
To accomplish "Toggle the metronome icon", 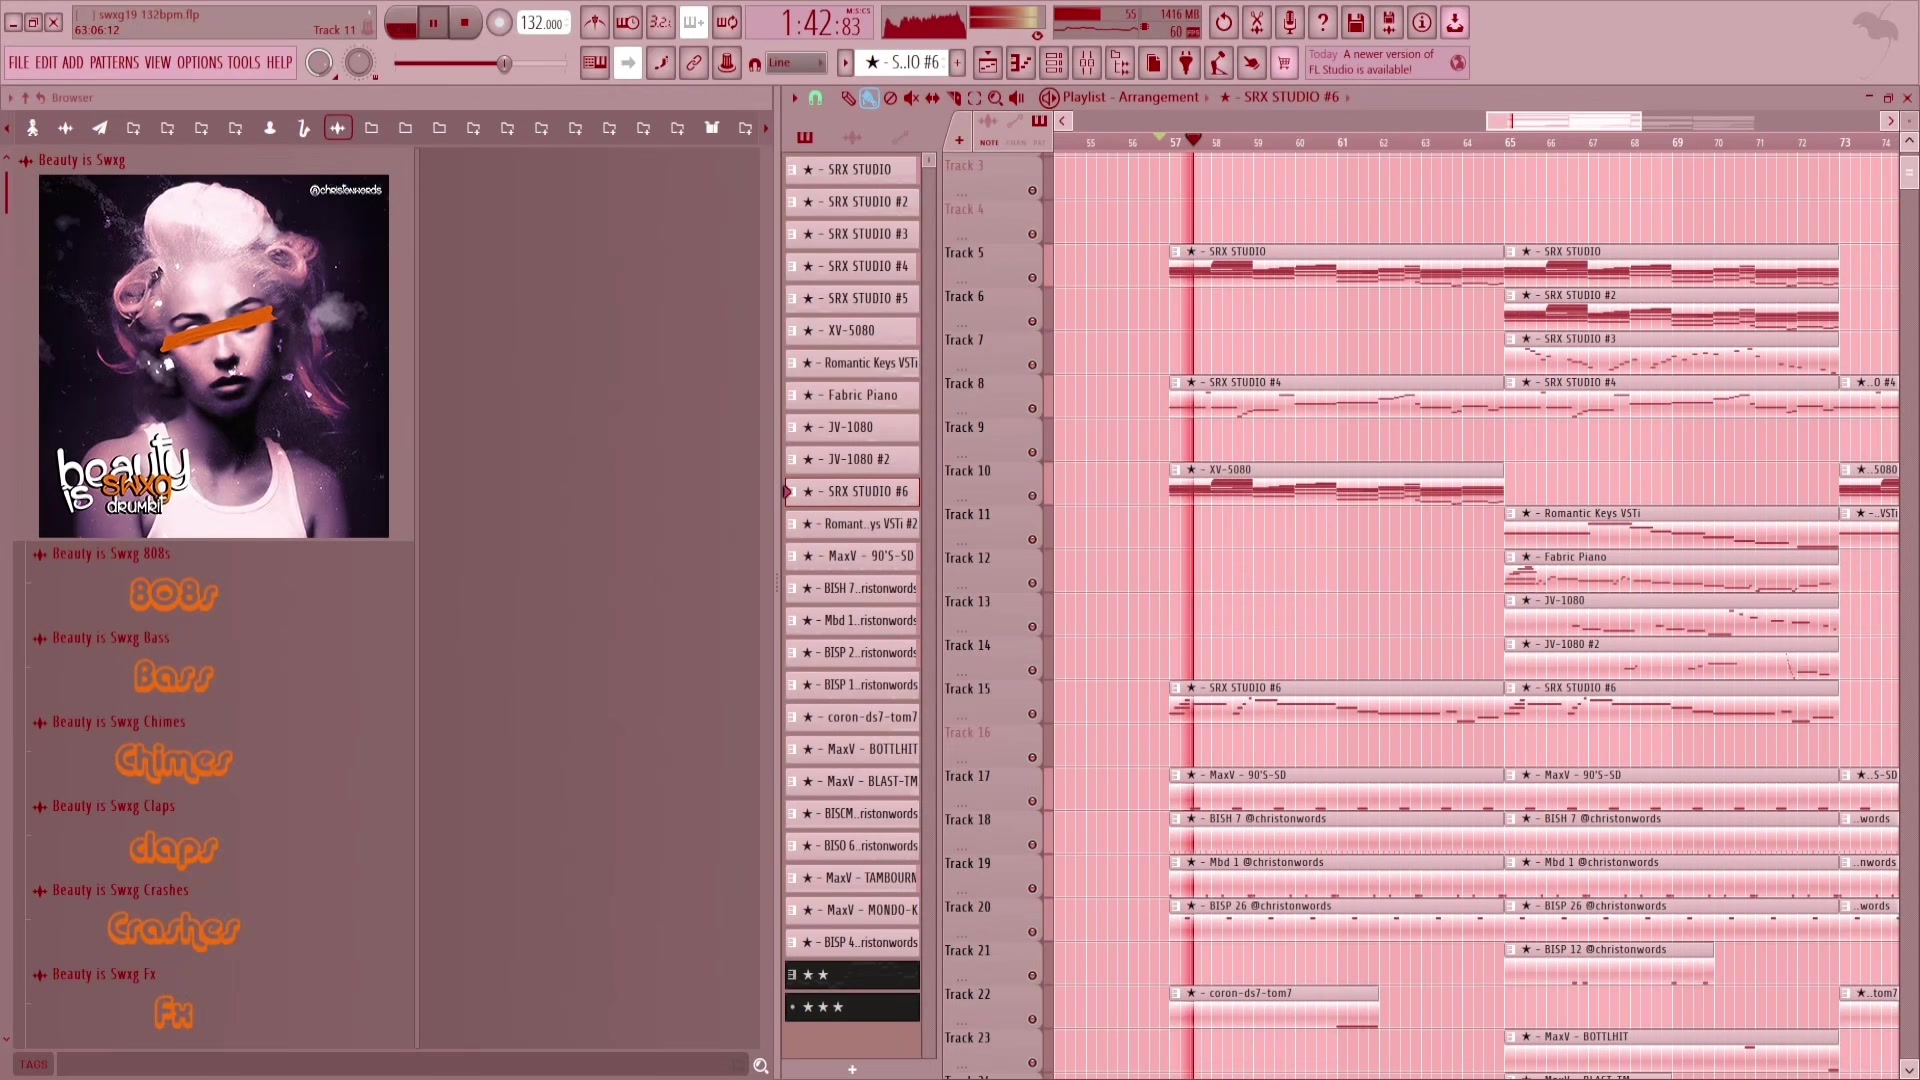I will (595, 22).
